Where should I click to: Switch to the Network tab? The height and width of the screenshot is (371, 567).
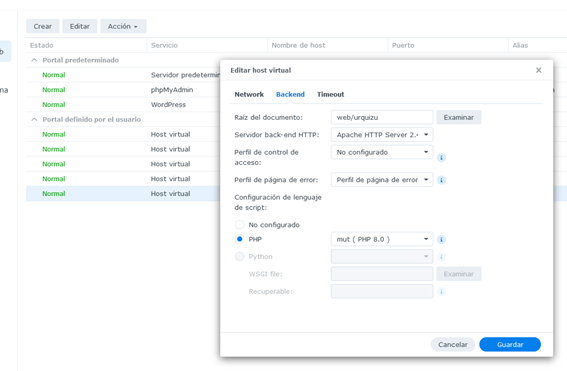(x=249, y=94)
